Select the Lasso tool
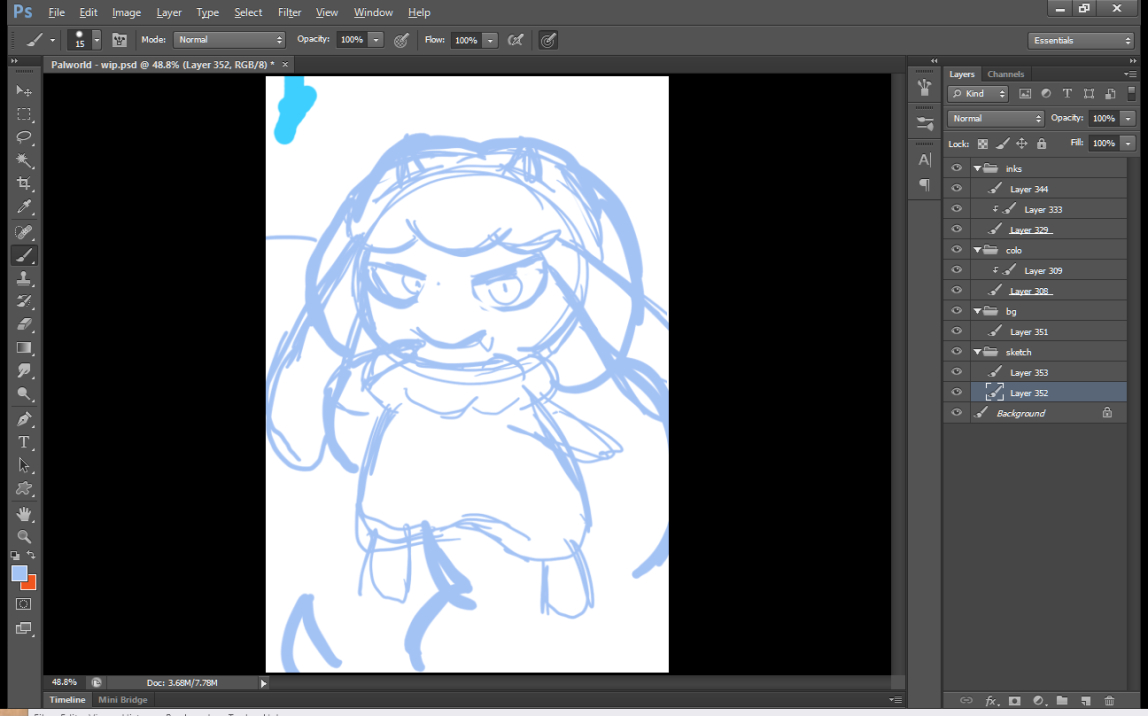The width and height of the screenshot is (1148, 716). pos(24,137)
